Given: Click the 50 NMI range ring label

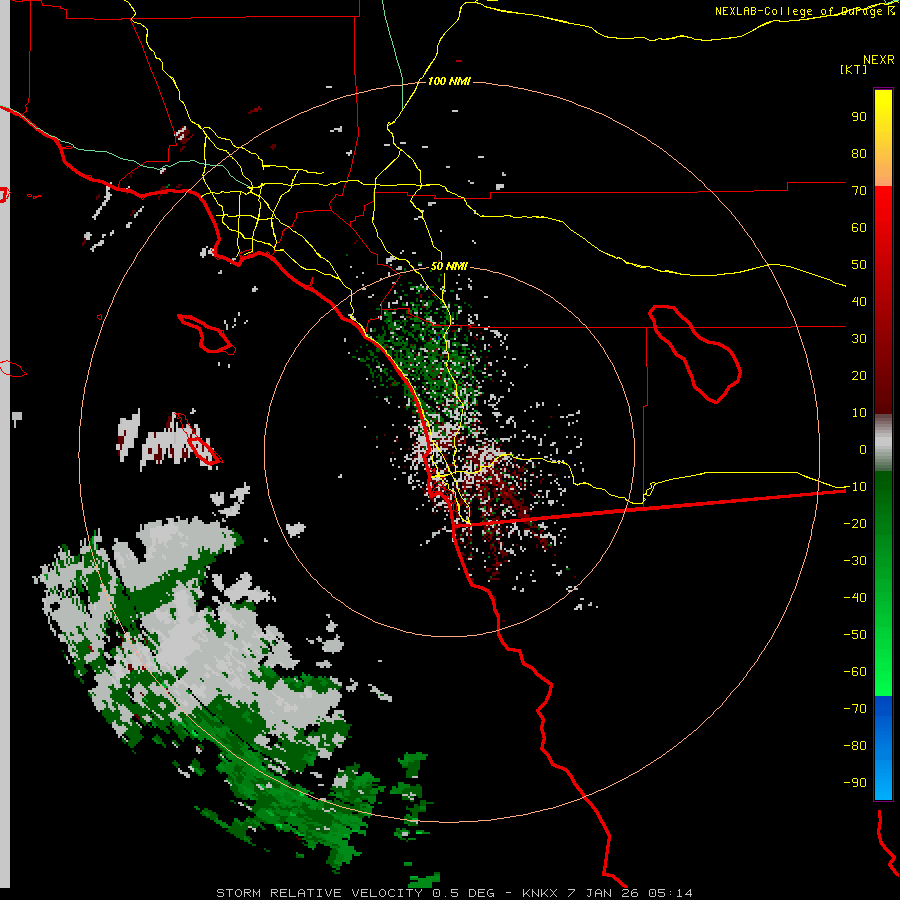Looking at the screenshot, I should pos(449,266).
